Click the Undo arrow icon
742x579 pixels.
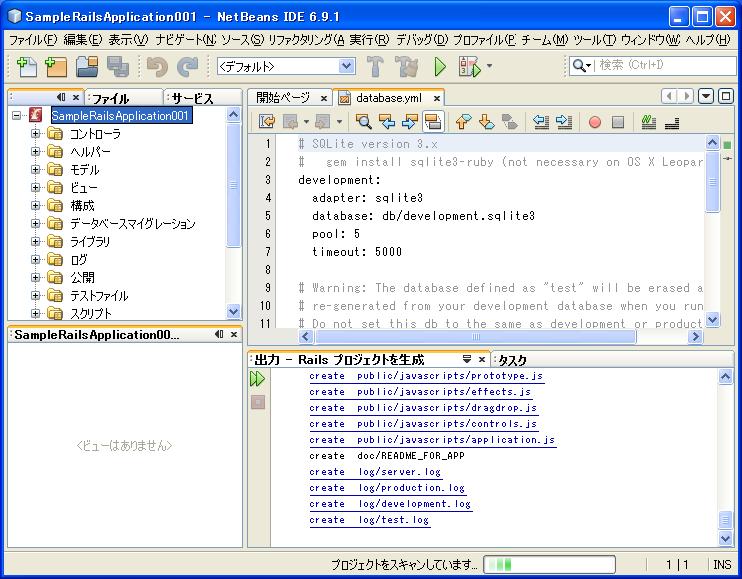[x=157, y=67]
